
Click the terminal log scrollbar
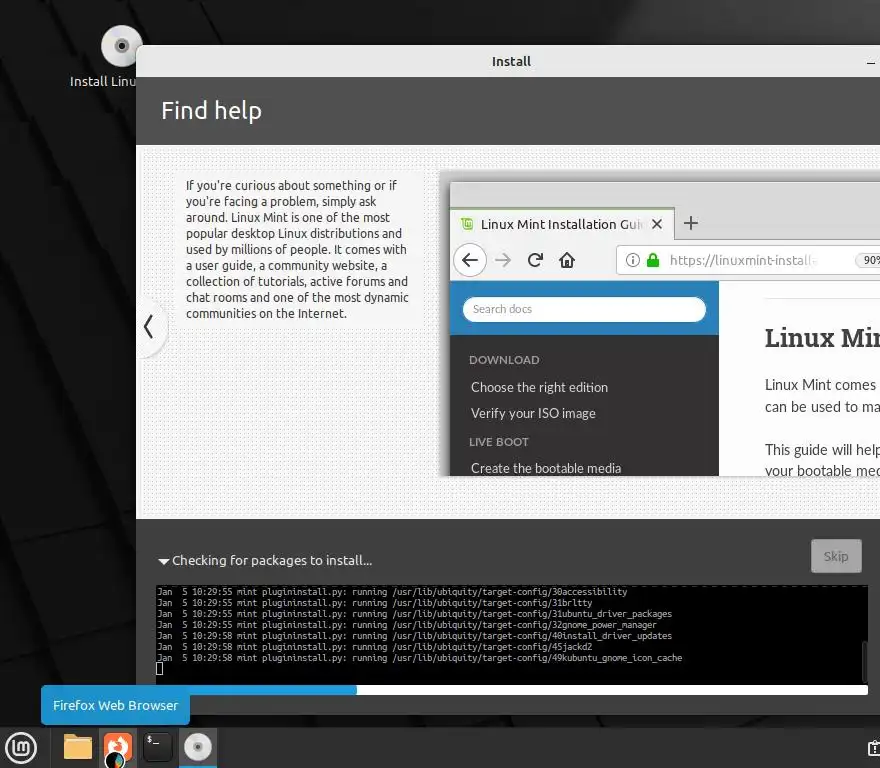point(864,661)
